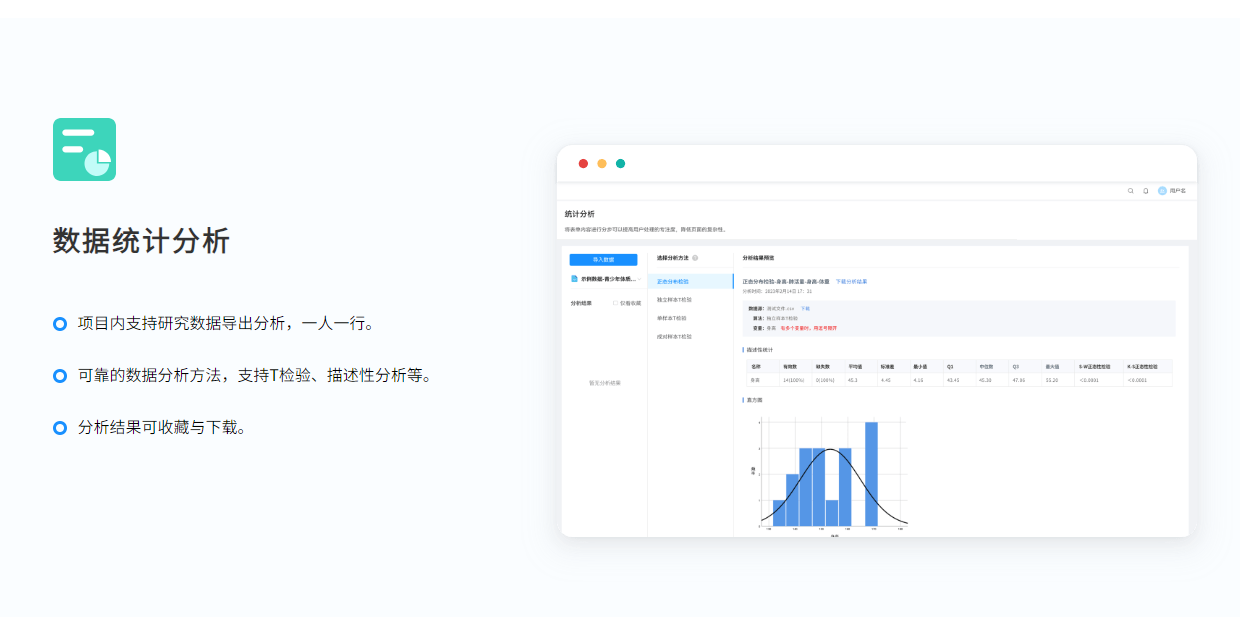Select 独立样本T检验 method
The image size is (1240, 617).
click(673, 300)
